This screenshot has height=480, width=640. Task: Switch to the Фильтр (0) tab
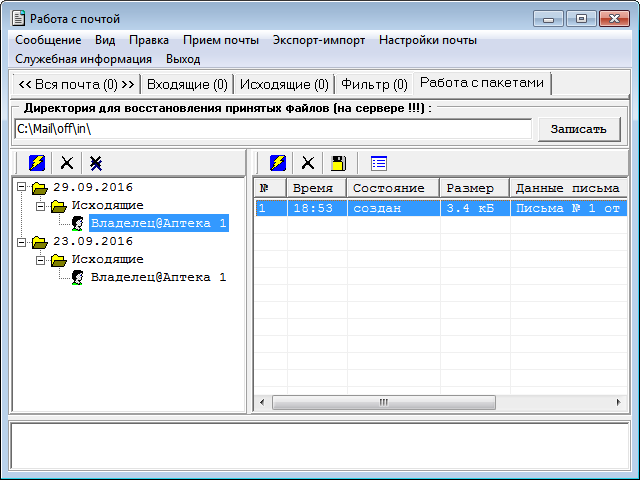click(374, 84)
